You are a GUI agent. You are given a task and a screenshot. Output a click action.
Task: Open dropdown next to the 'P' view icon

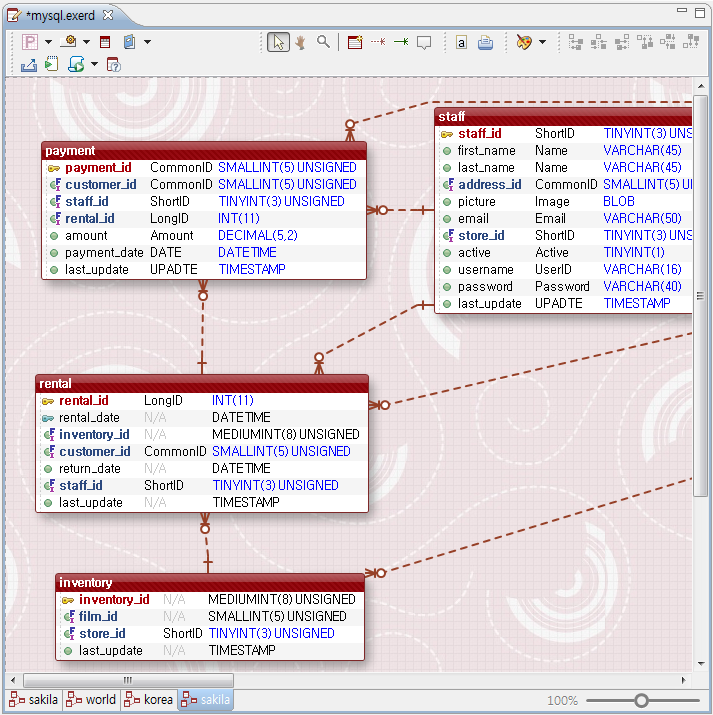[x=48, y=42]
